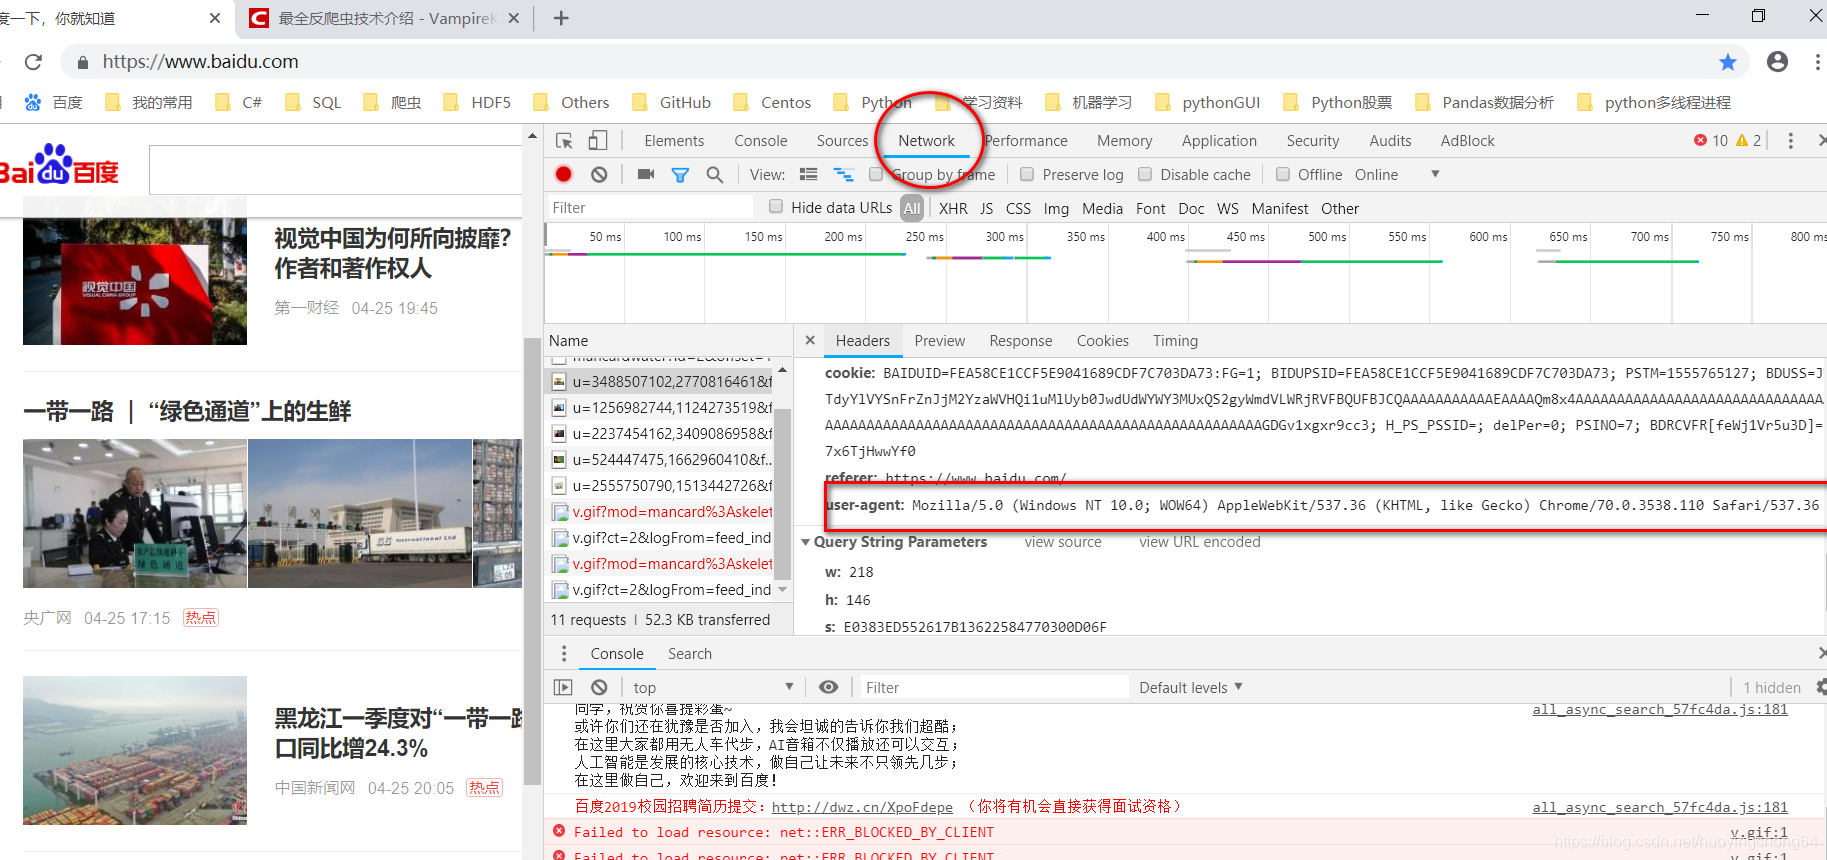Click the yellow warning count indicator

pos(1749,141)
